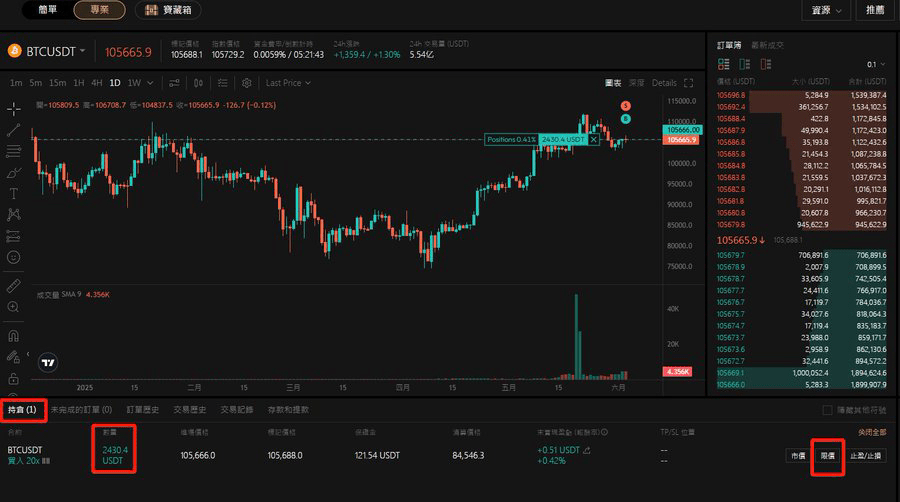Open the 資源 dropdown menu
Screen dimensions: 900x502
826,10
